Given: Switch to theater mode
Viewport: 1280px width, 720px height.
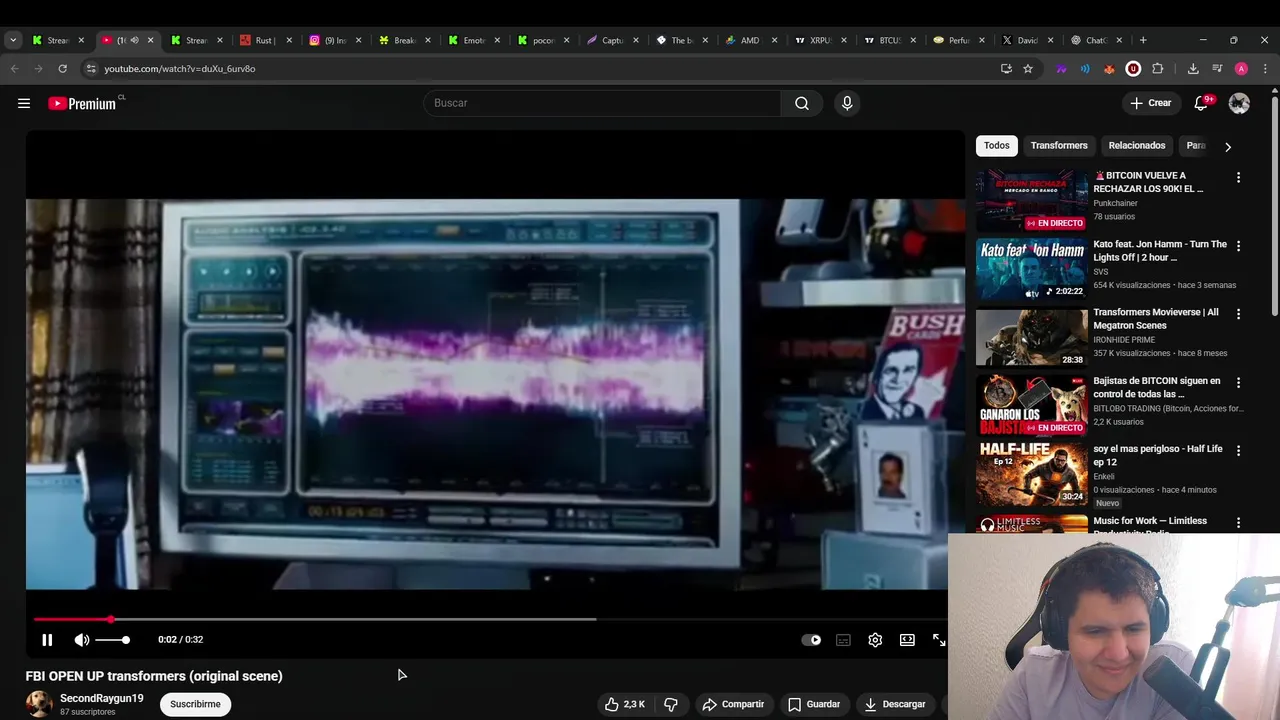Looking at the screenshot, I should point(907,640).
